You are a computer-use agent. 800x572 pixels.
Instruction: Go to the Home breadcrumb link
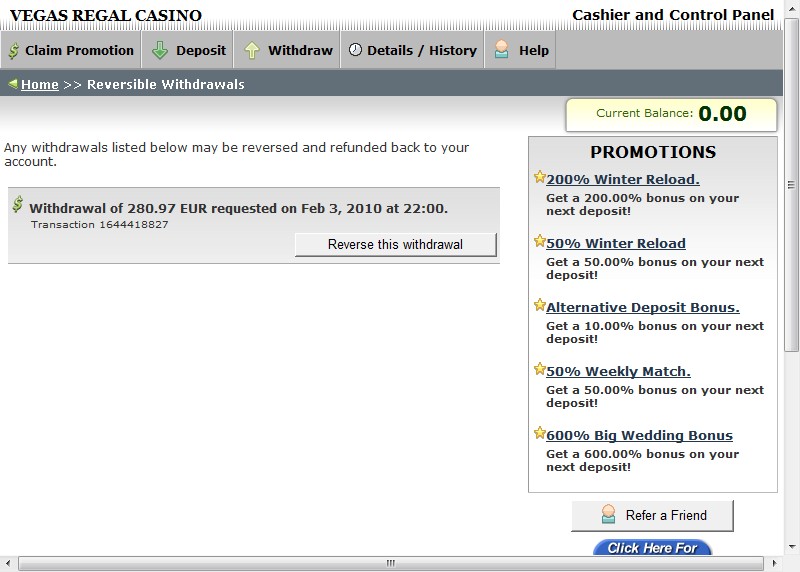pos(40,84)
